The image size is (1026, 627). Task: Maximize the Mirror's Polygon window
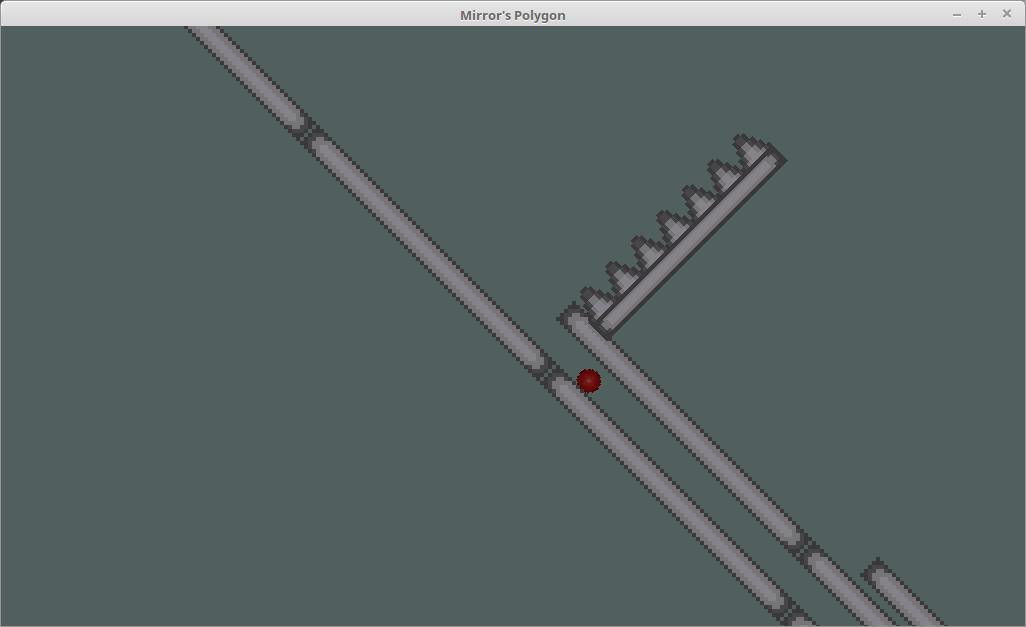click(982, 14)
